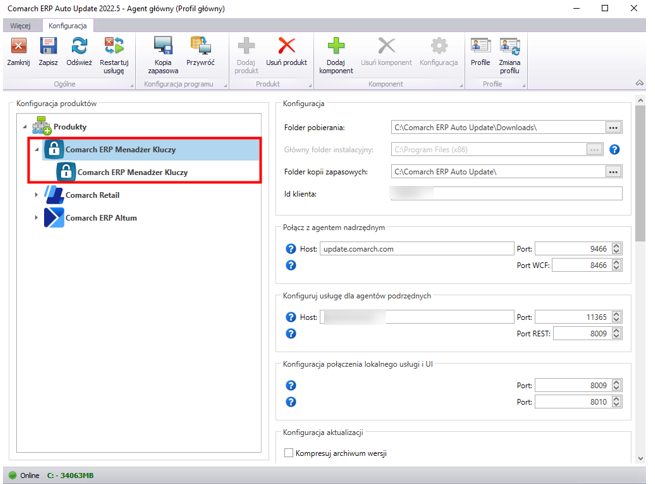Select Comarch ERP Altum tree item
655x484 pixels.
(101, 218)
